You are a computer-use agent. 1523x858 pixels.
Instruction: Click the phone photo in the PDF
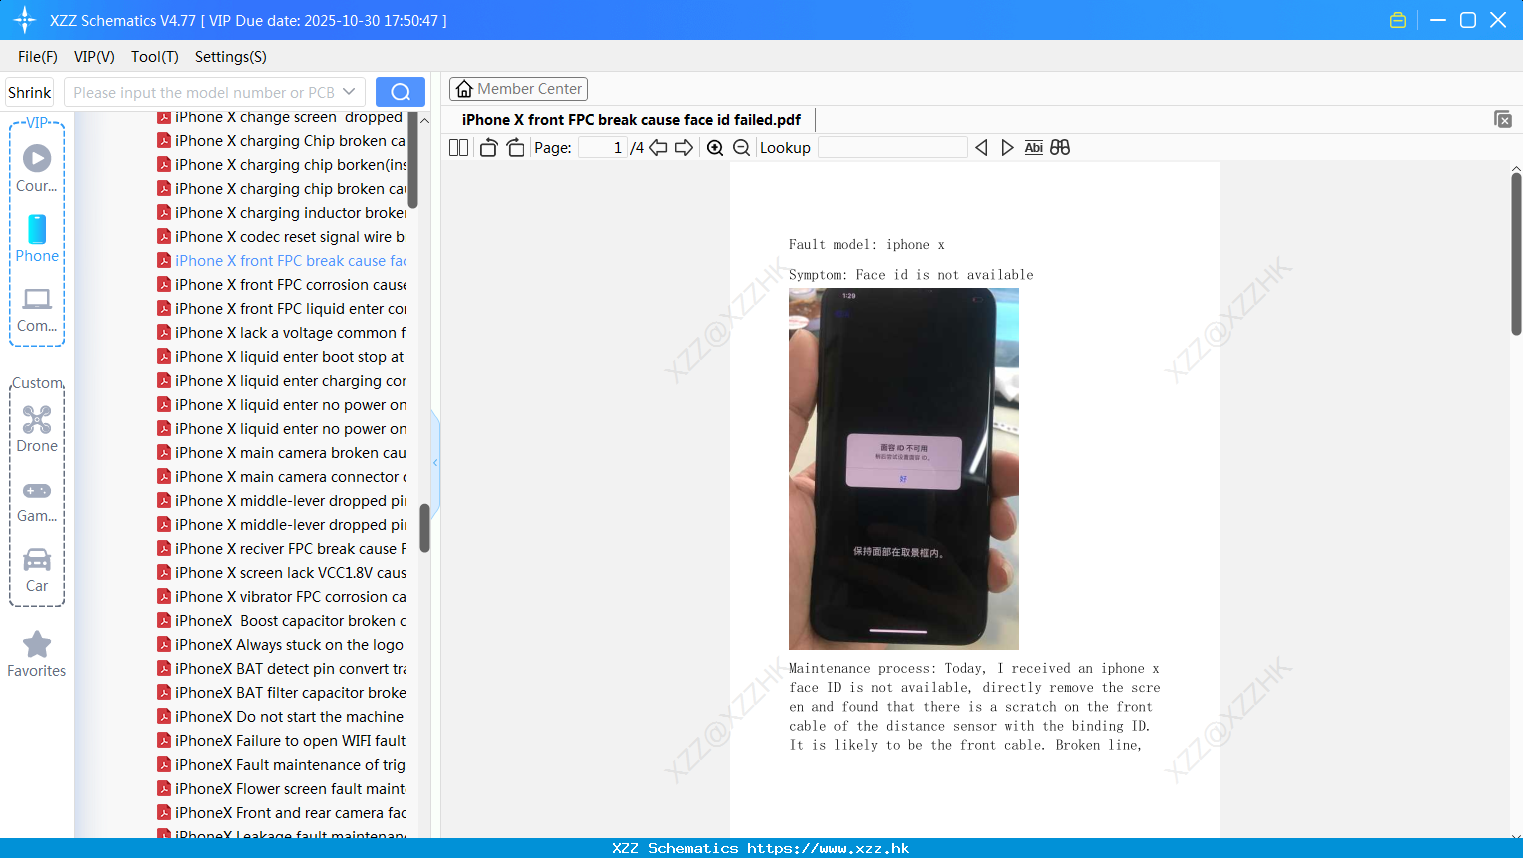[904, 469]
